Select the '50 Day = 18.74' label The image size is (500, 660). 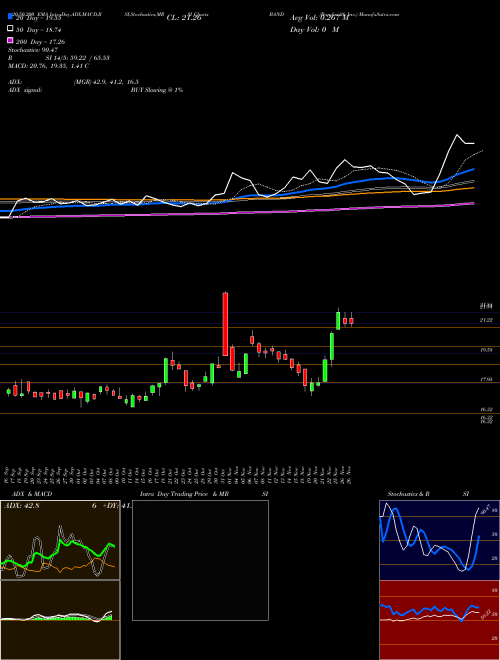[x=39, y=30]
